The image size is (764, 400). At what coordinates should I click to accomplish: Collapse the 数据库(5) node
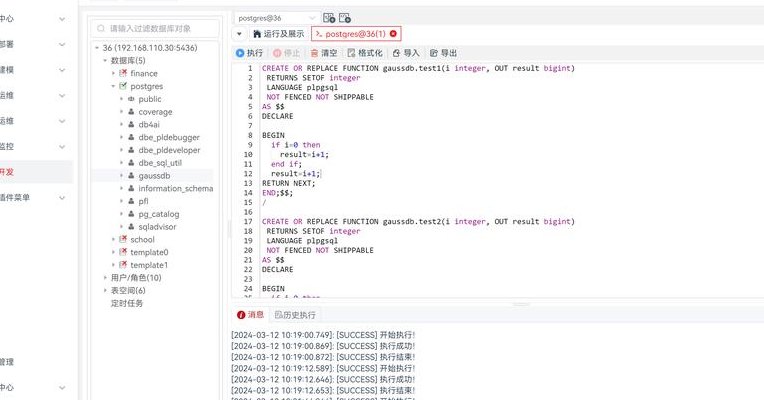105,60
